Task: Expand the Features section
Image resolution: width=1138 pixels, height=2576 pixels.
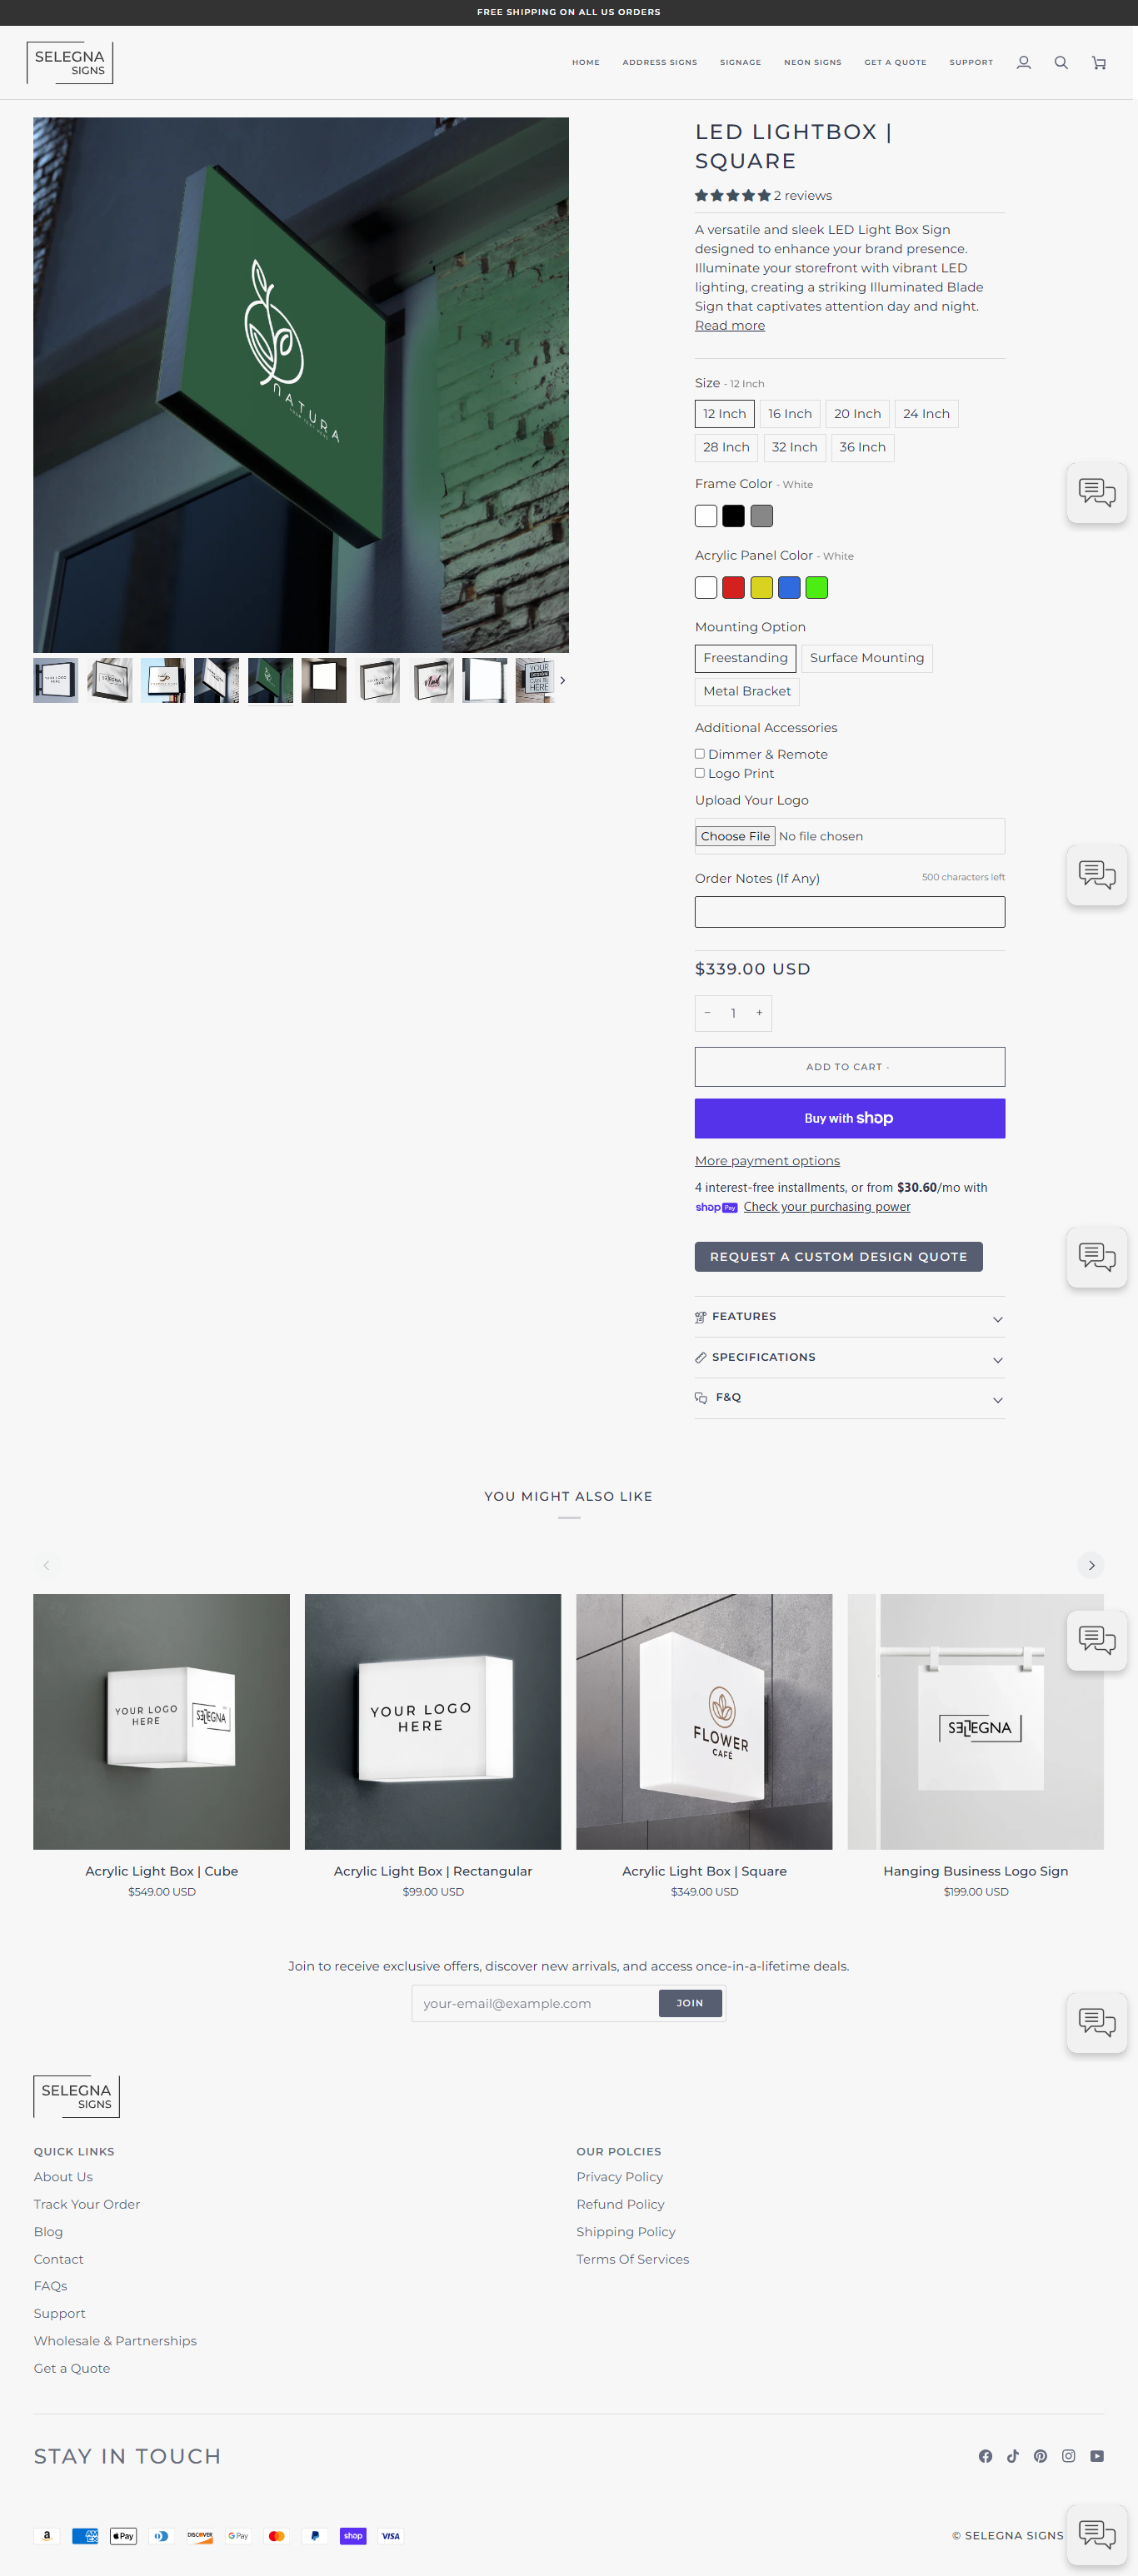Action: pos(849,1317)
